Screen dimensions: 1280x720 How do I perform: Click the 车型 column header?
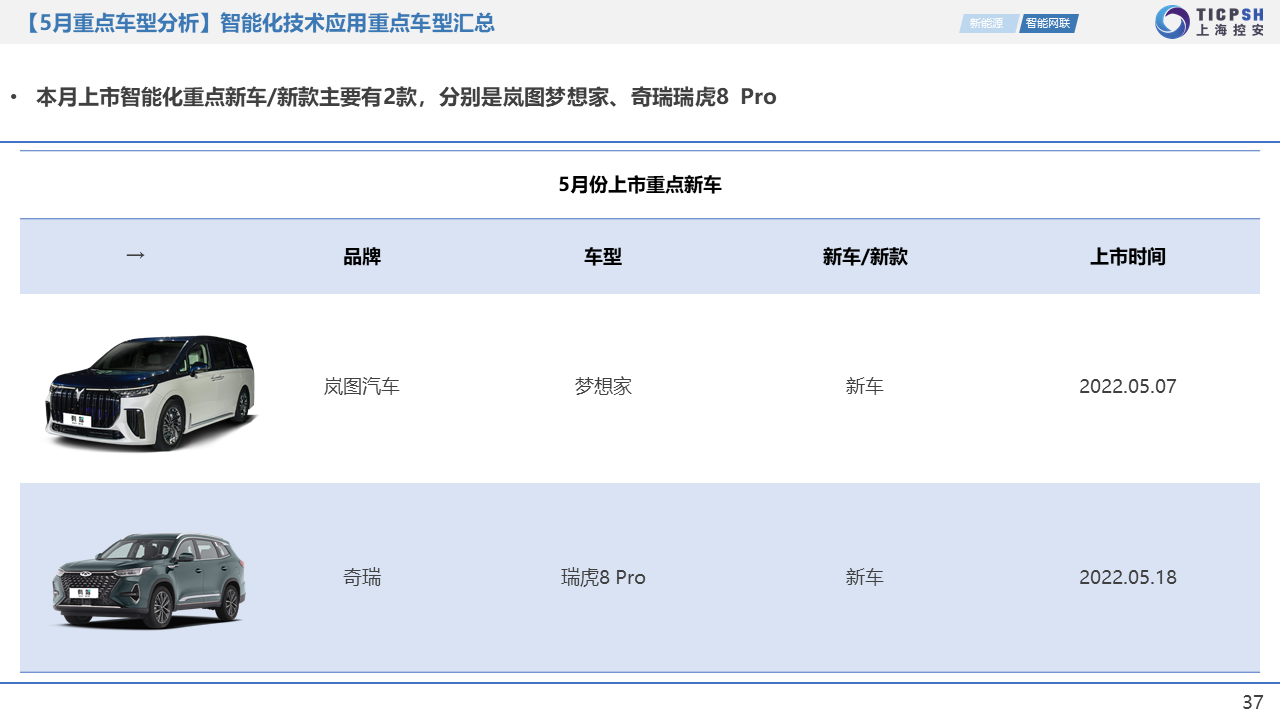click(603, 257)
